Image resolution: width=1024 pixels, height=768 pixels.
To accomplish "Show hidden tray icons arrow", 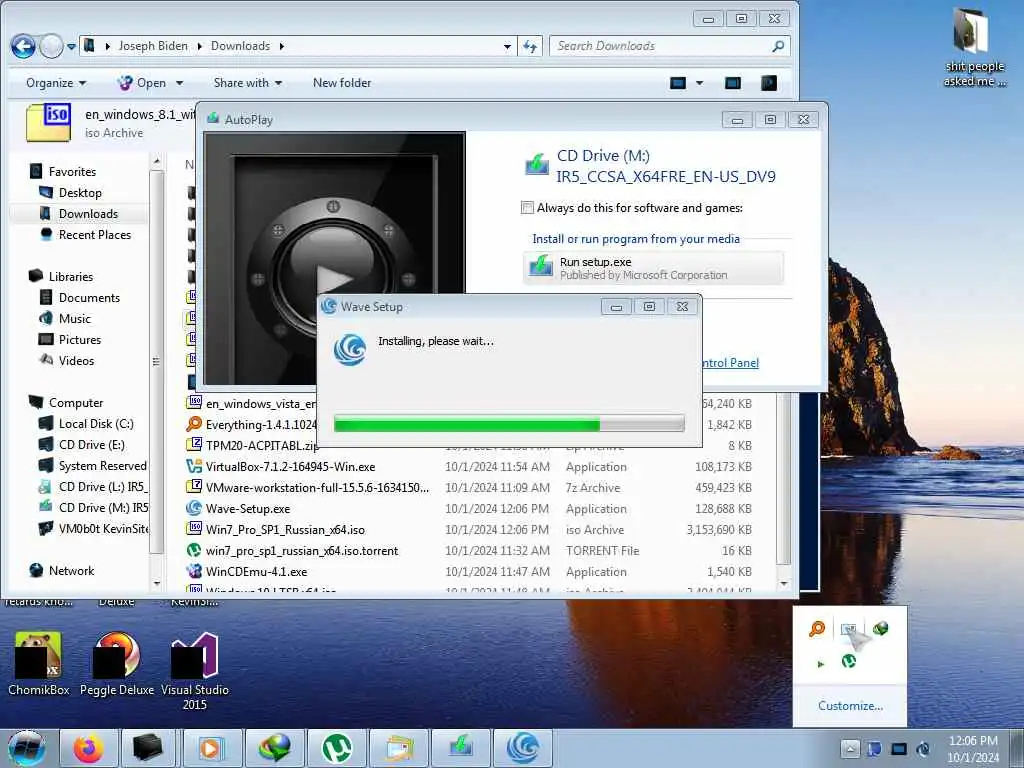I will pos(850,748).
